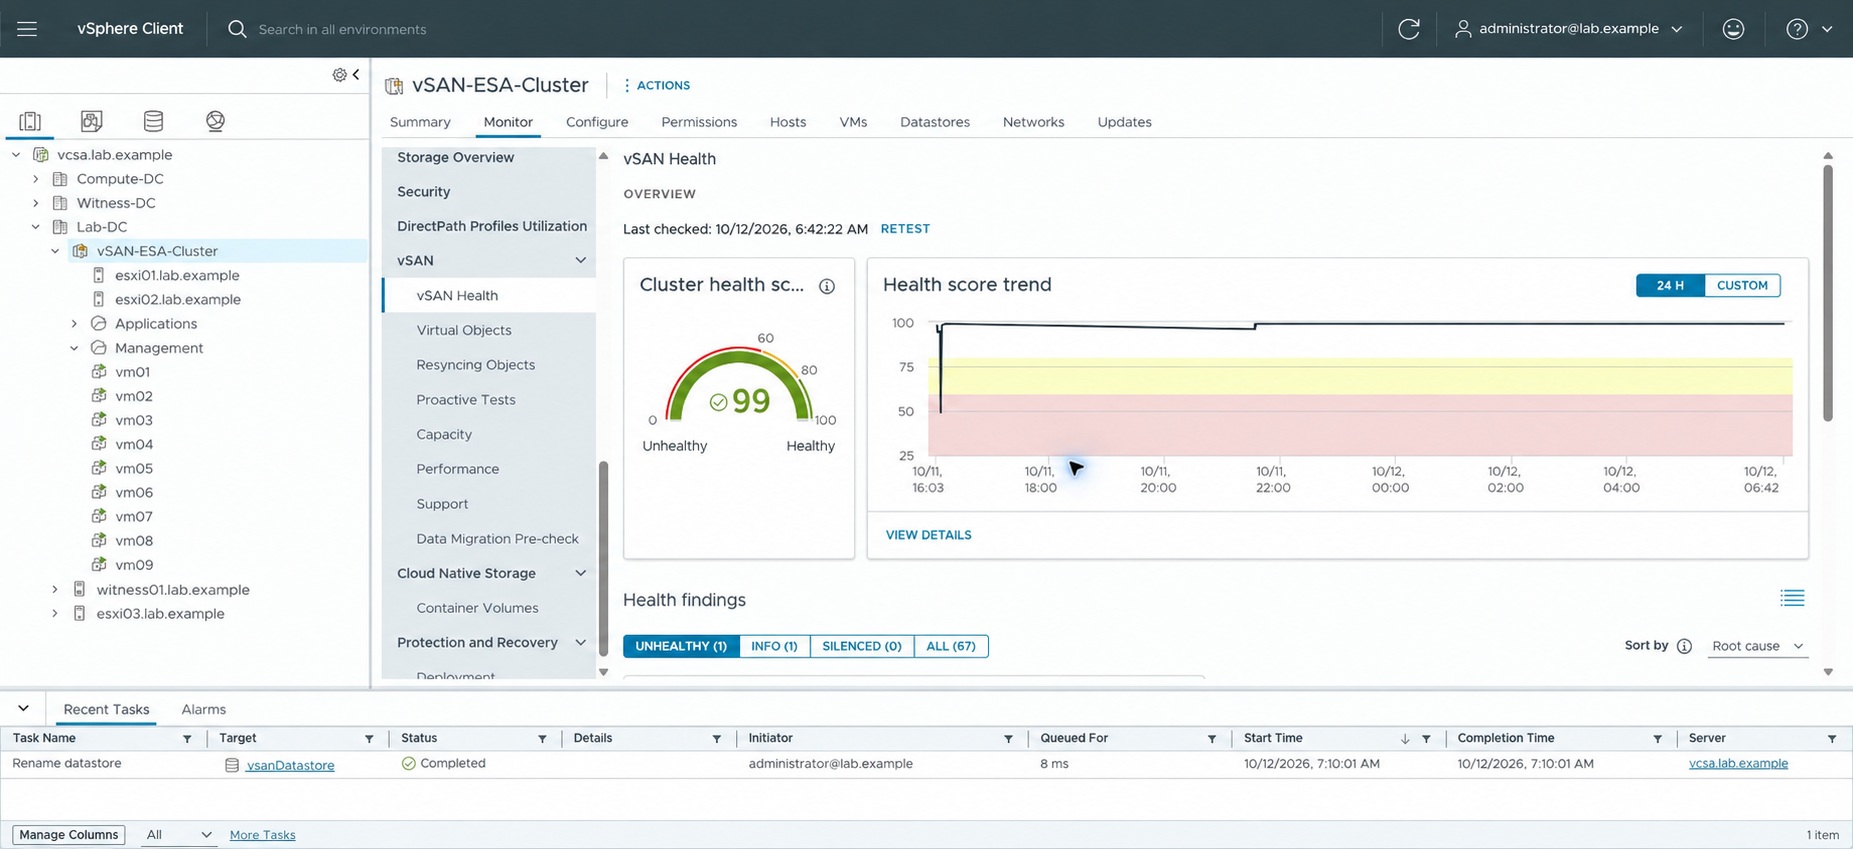Open sidebar settings gear
The image size is (1853, 849).
click(339, 75)
